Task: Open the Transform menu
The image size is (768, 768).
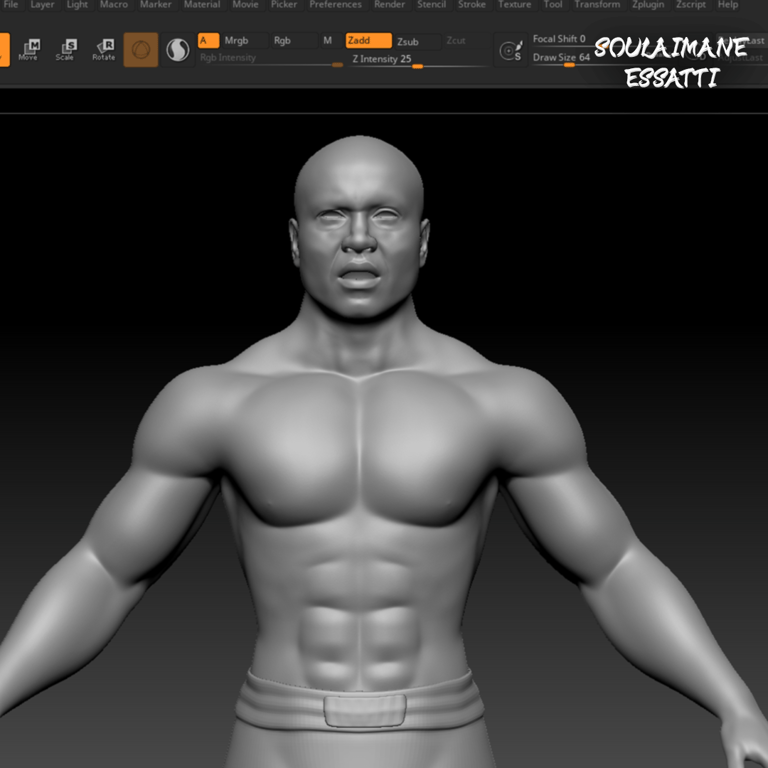Action: point(597,4)
